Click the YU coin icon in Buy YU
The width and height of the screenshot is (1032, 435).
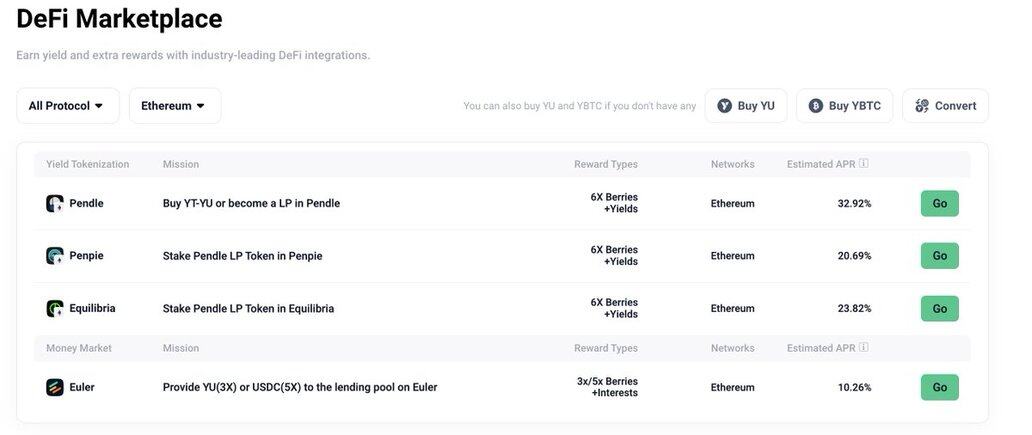click(x=725, y=106)
